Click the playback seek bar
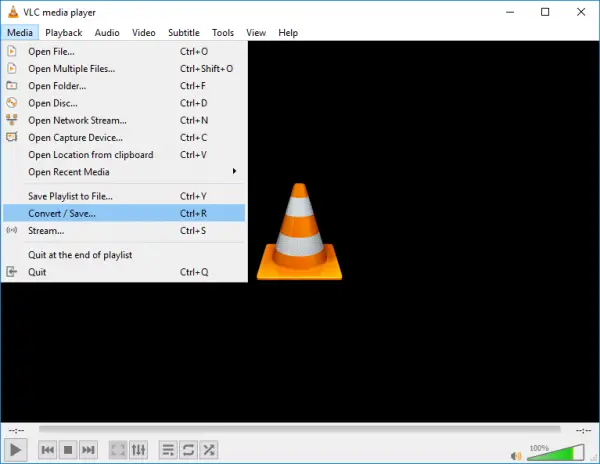 point(300,429)
